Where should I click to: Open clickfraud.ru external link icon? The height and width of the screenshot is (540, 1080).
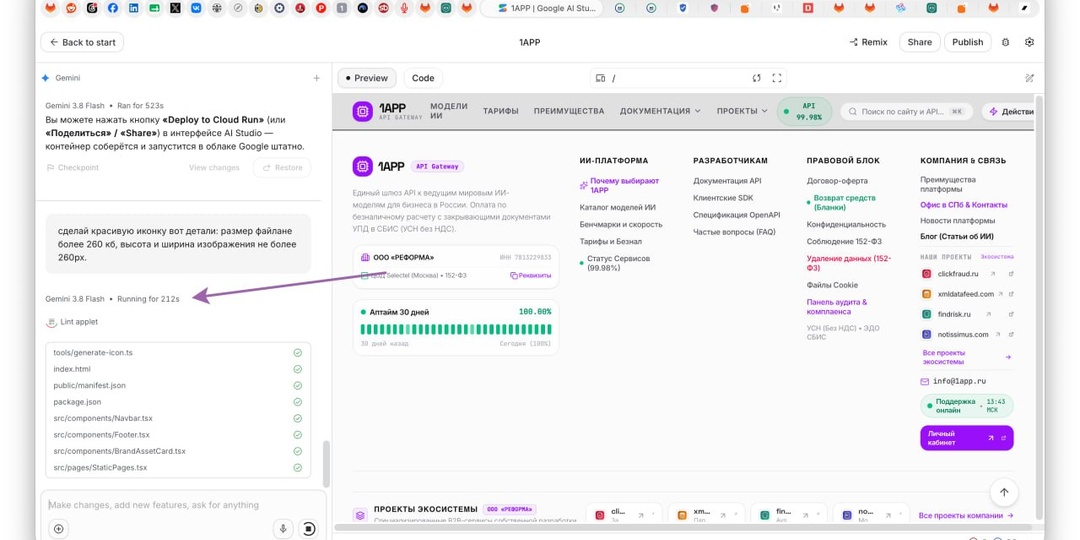click(x=1011, y=274)
